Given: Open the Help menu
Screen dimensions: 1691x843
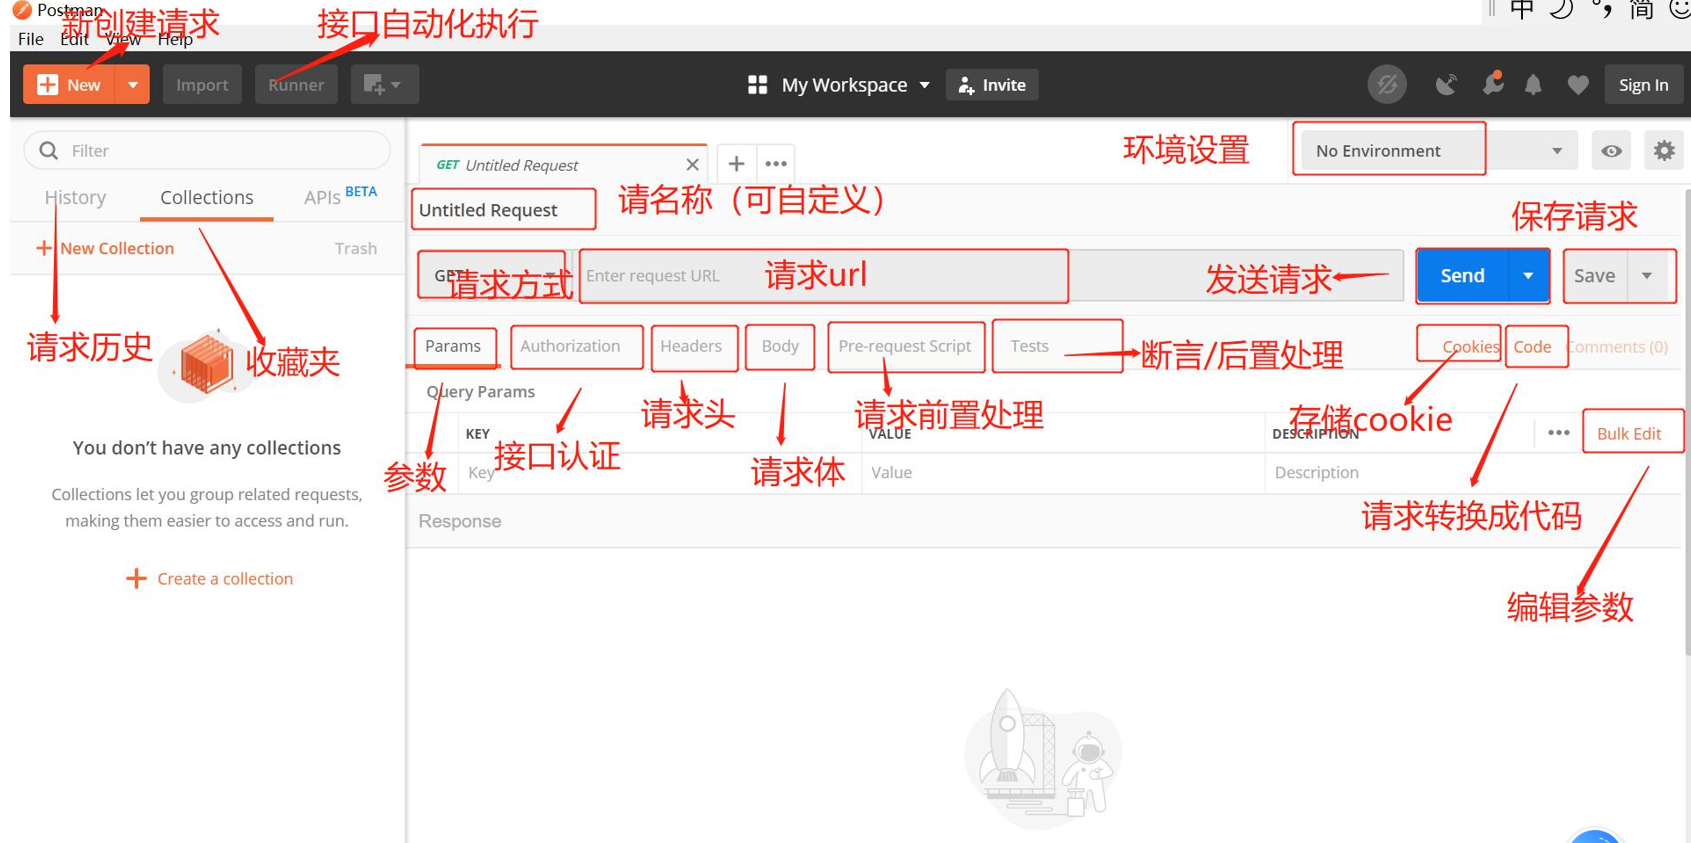Looking at the screenshot, I should point(175,39).
